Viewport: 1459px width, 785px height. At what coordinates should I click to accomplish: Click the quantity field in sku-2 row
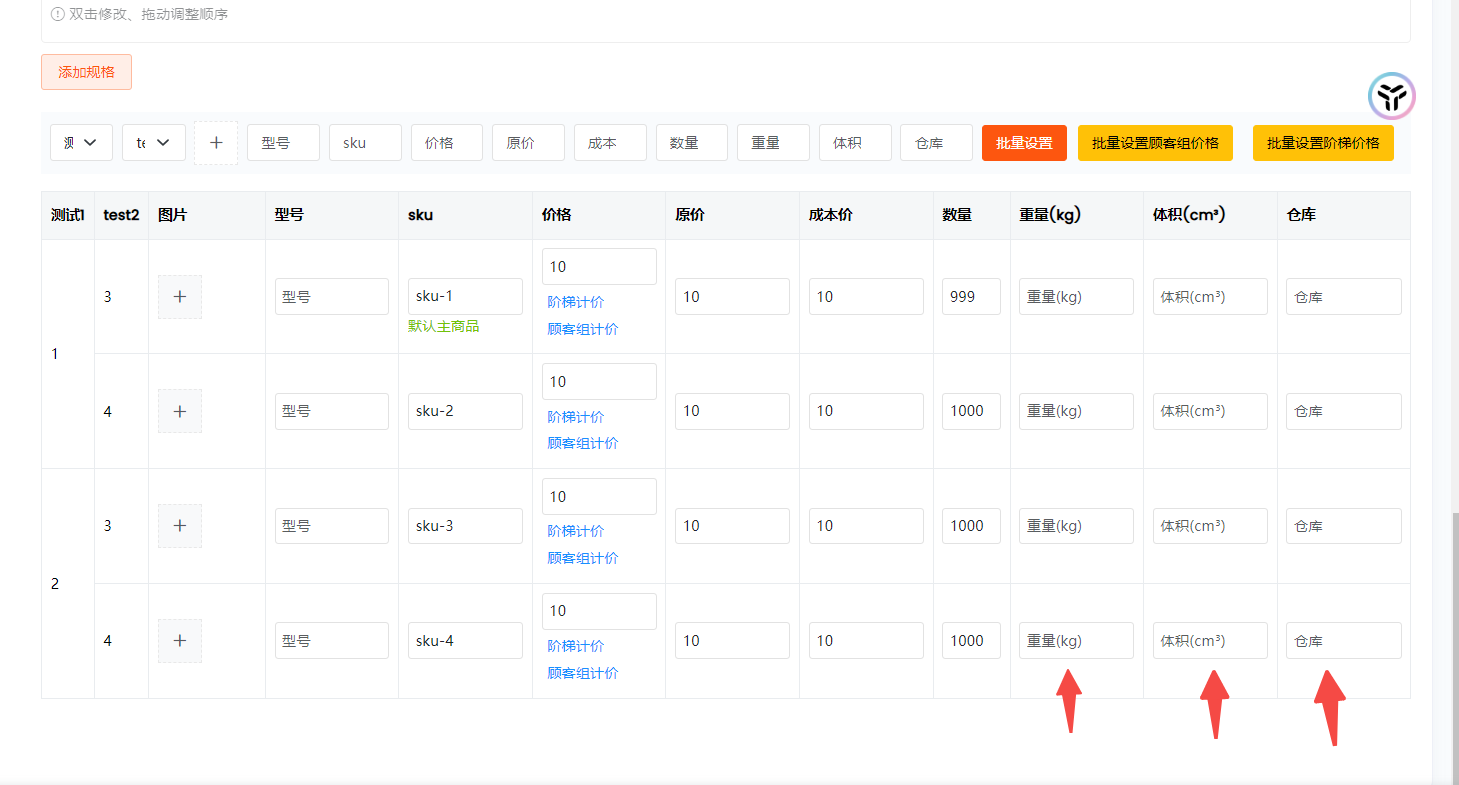[971, 411]
